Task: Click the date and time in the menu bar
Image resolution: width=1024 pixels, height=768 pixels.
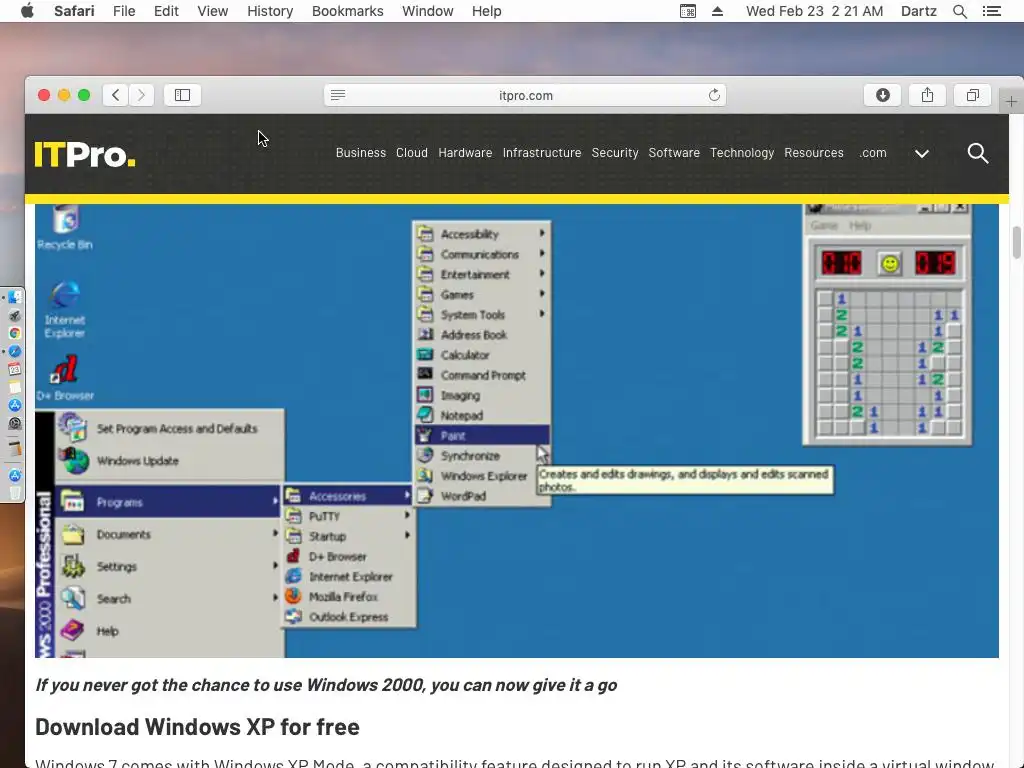Action: click(814, 11)
